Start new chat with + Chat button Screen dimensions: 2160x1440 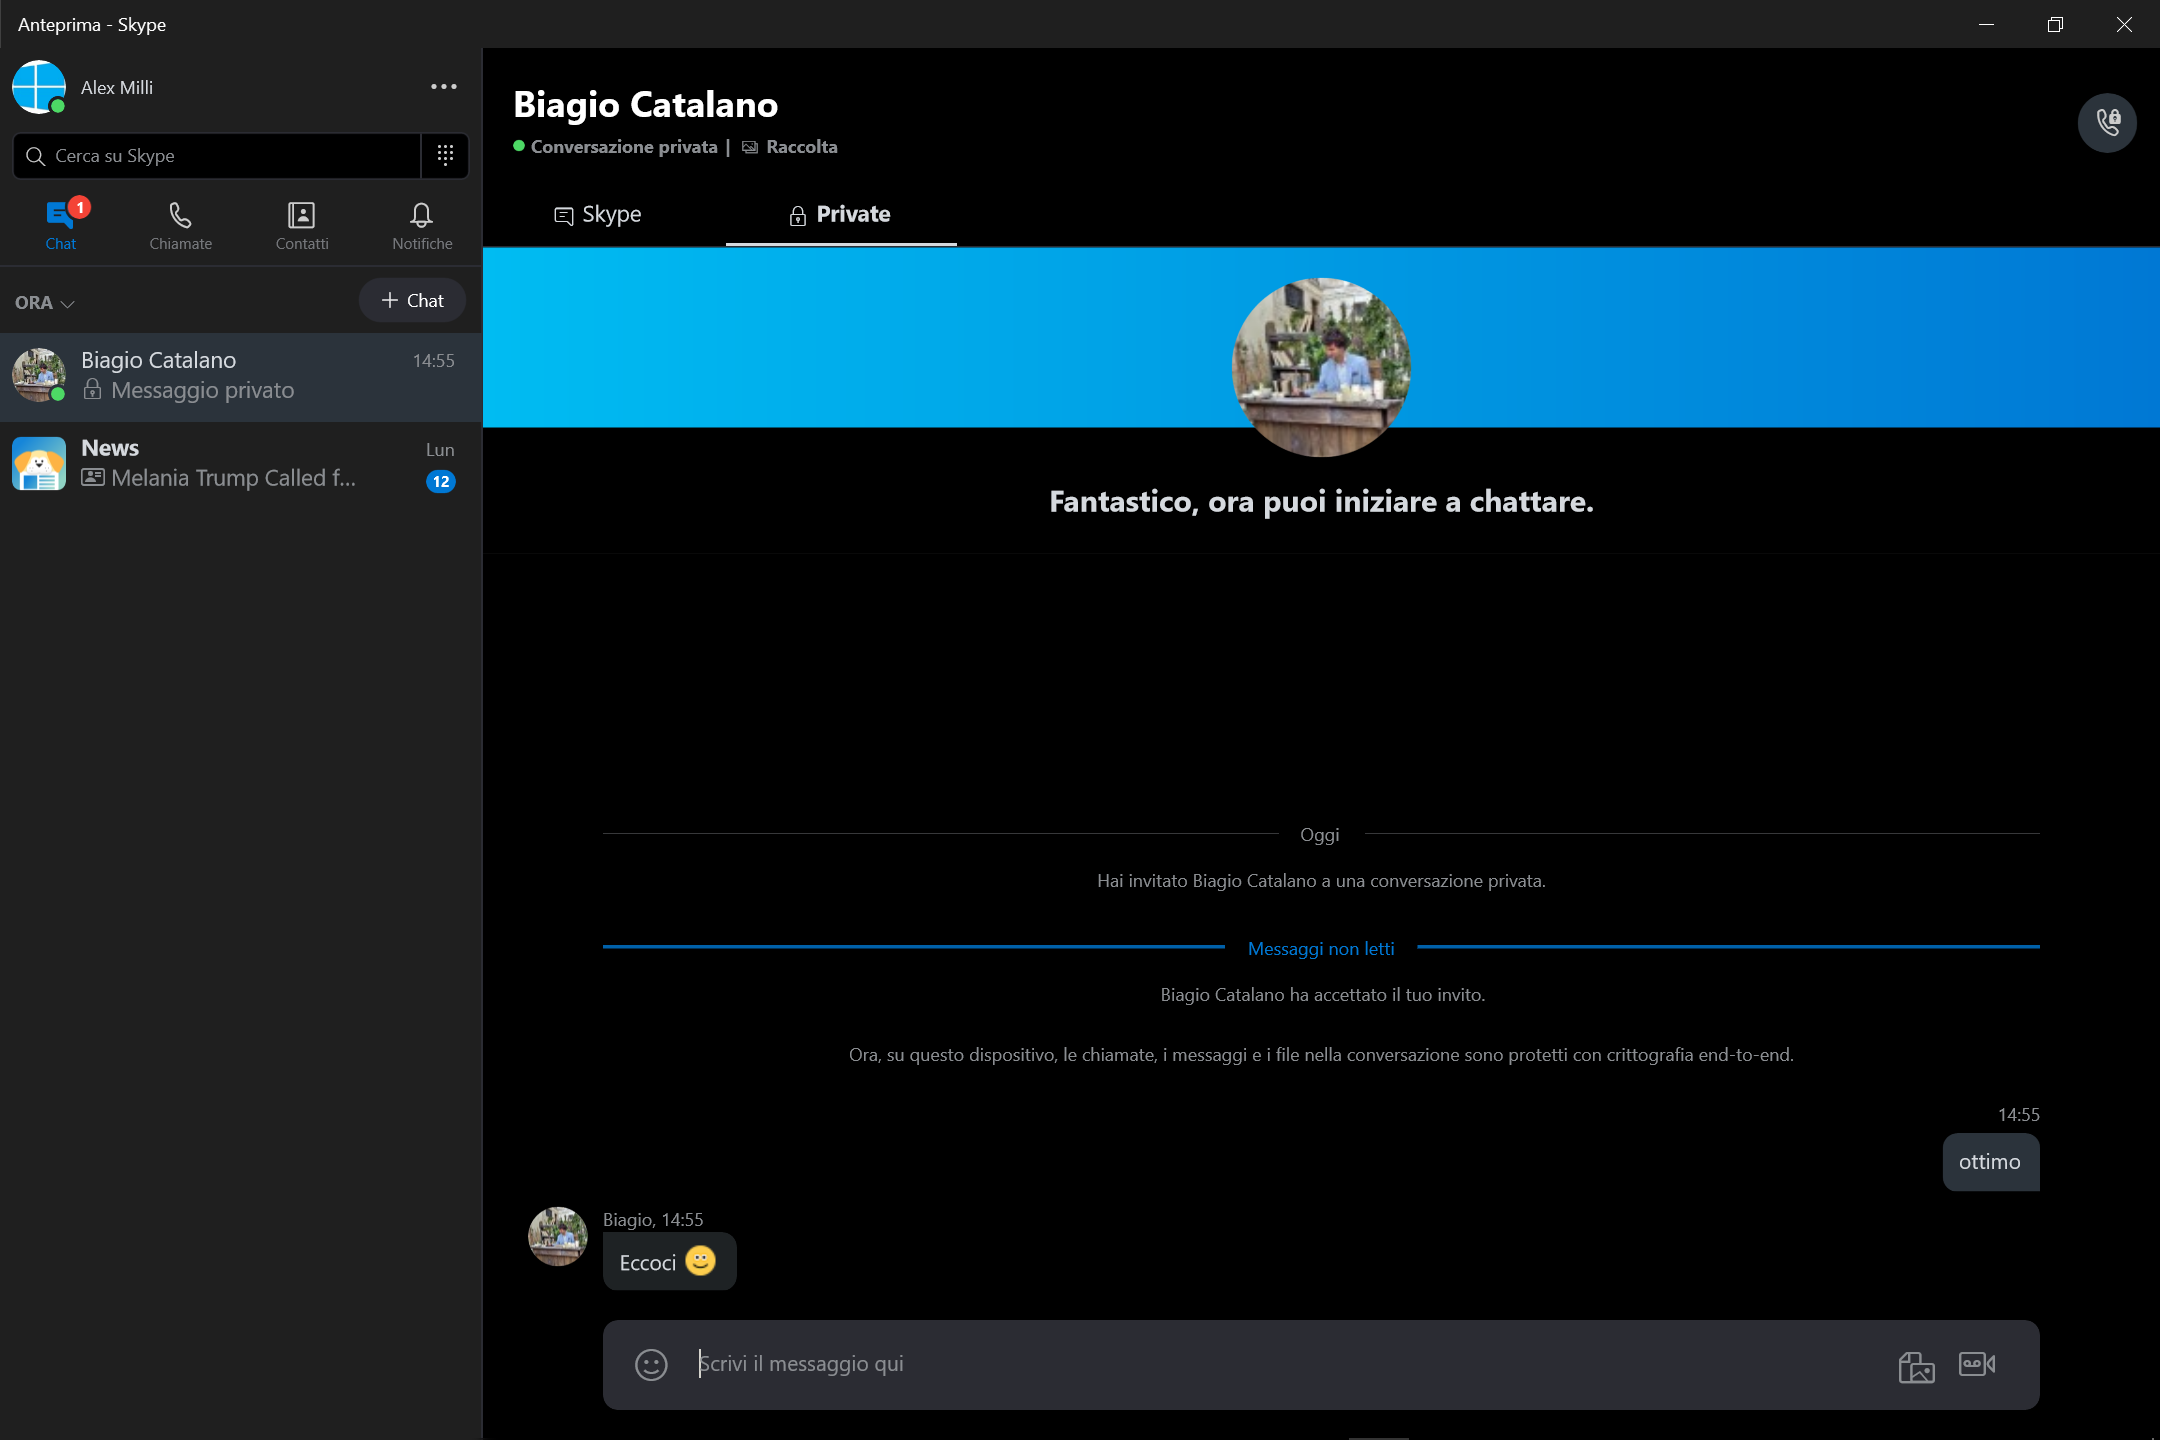[x=412, y=300]
